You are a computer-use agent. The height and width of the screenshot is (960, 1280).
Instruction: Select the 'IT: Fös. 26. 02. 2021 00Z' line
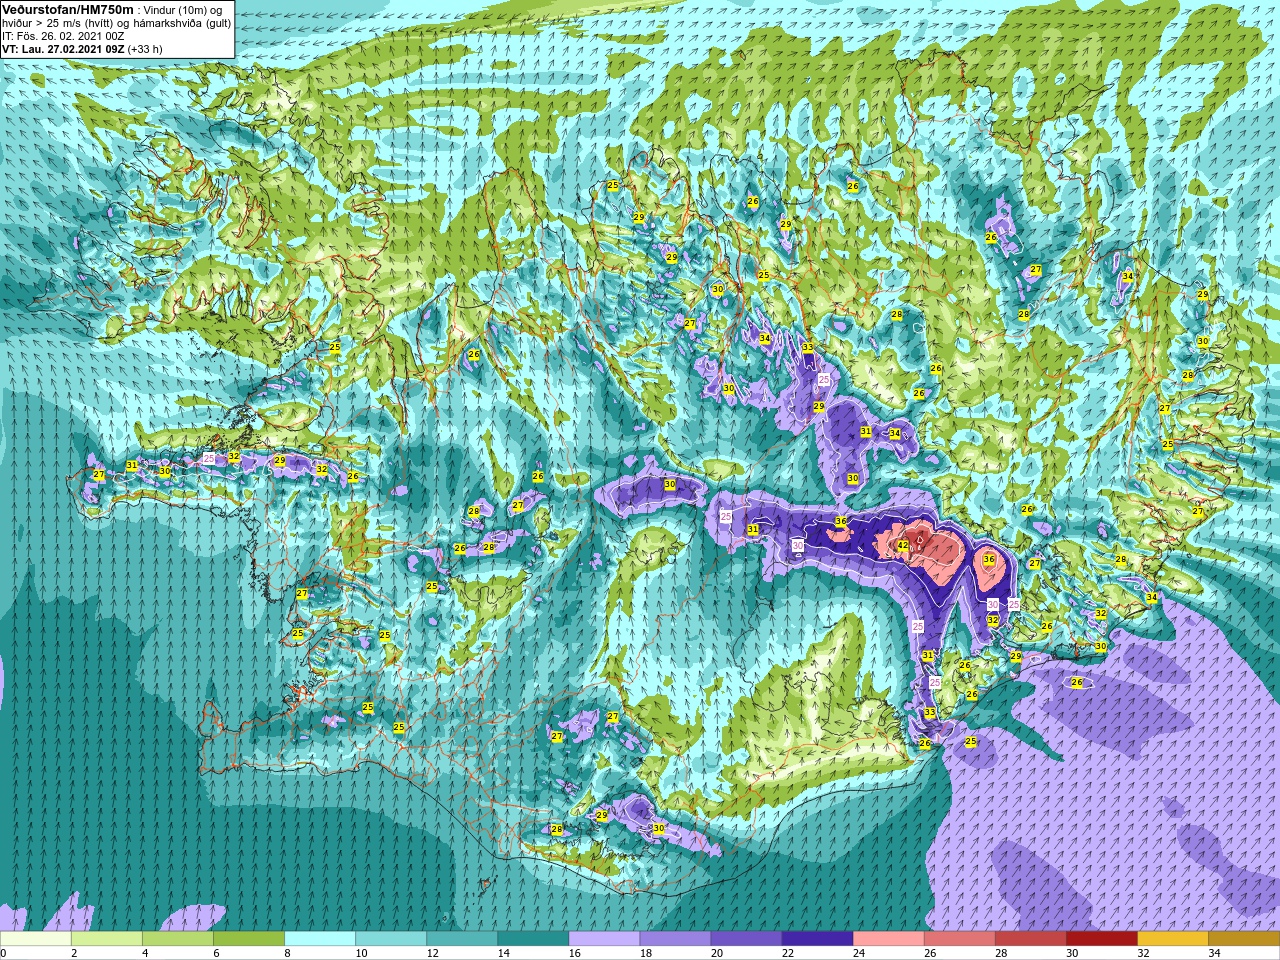point(63,36)
